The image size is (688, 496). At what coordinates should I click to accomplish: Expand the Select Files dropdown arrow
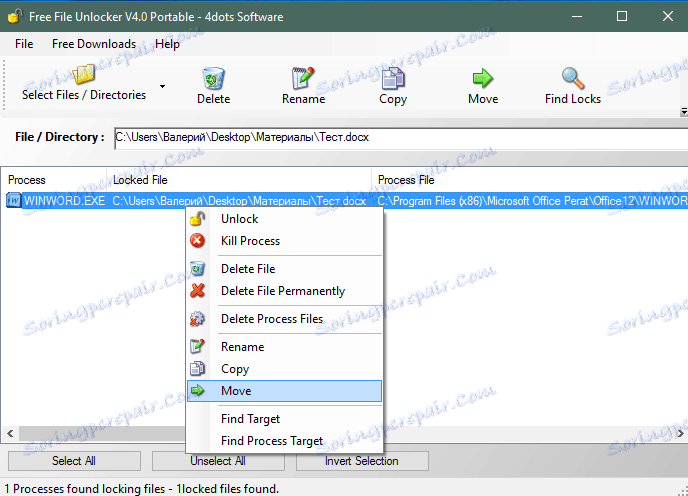pos(162,86)
